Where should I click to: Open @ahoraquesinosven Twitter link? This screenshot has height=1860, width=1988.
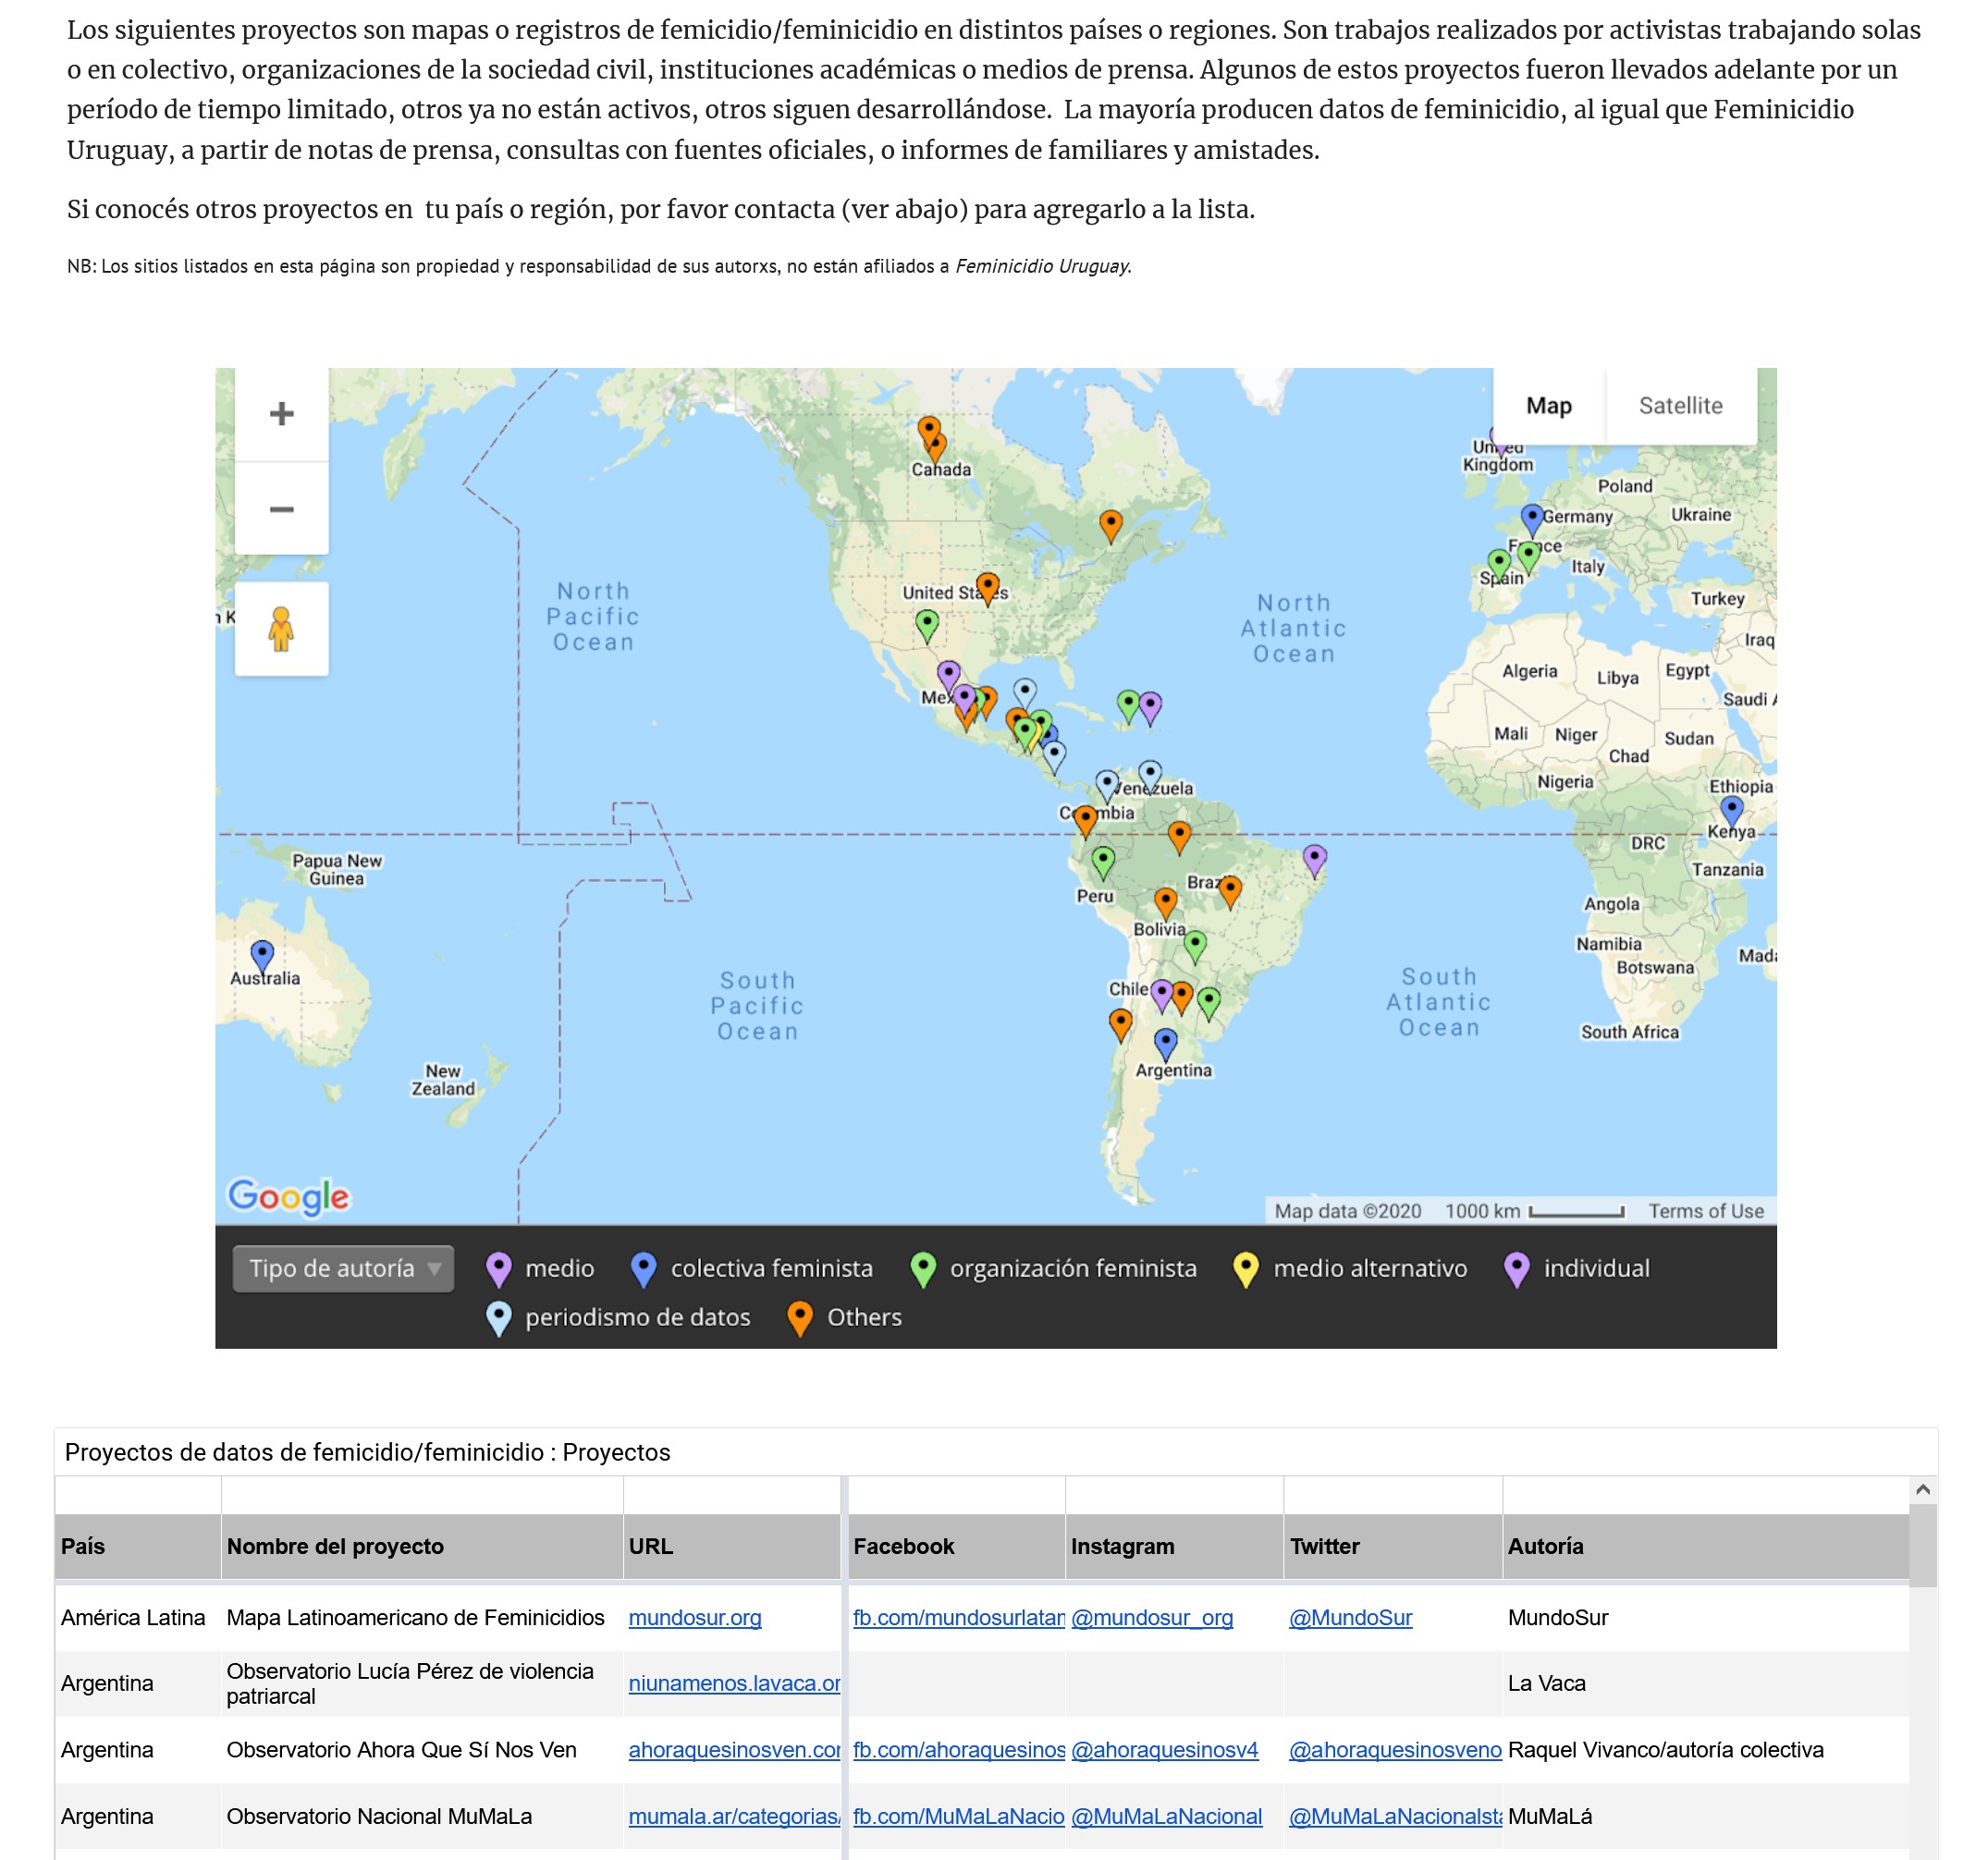[1395, 1750]
